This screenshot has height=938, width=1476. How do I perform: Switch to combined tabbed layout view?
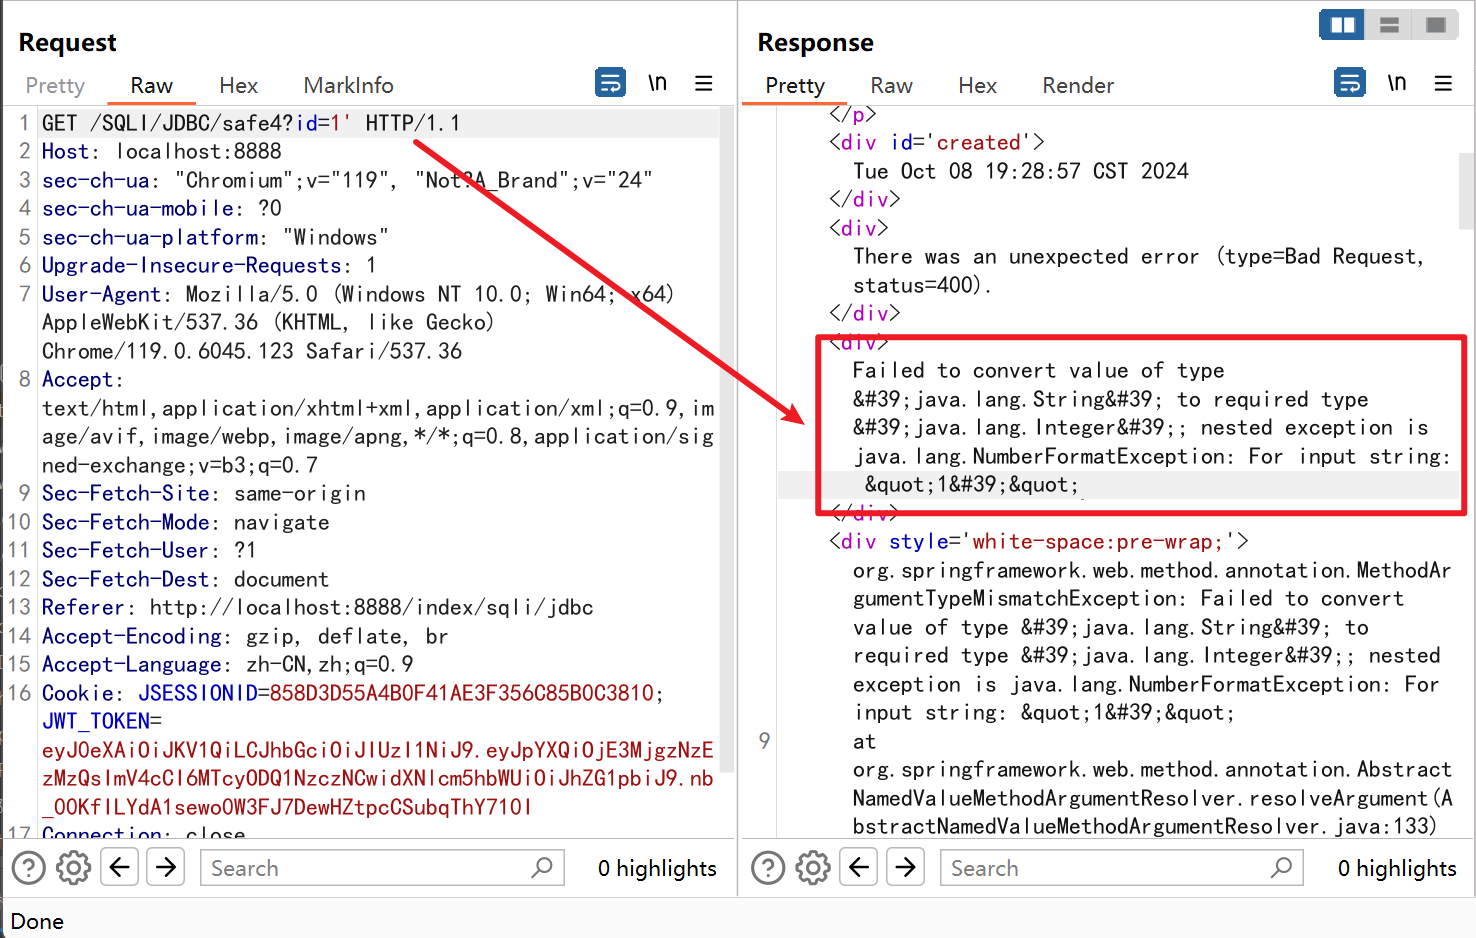1436,25
